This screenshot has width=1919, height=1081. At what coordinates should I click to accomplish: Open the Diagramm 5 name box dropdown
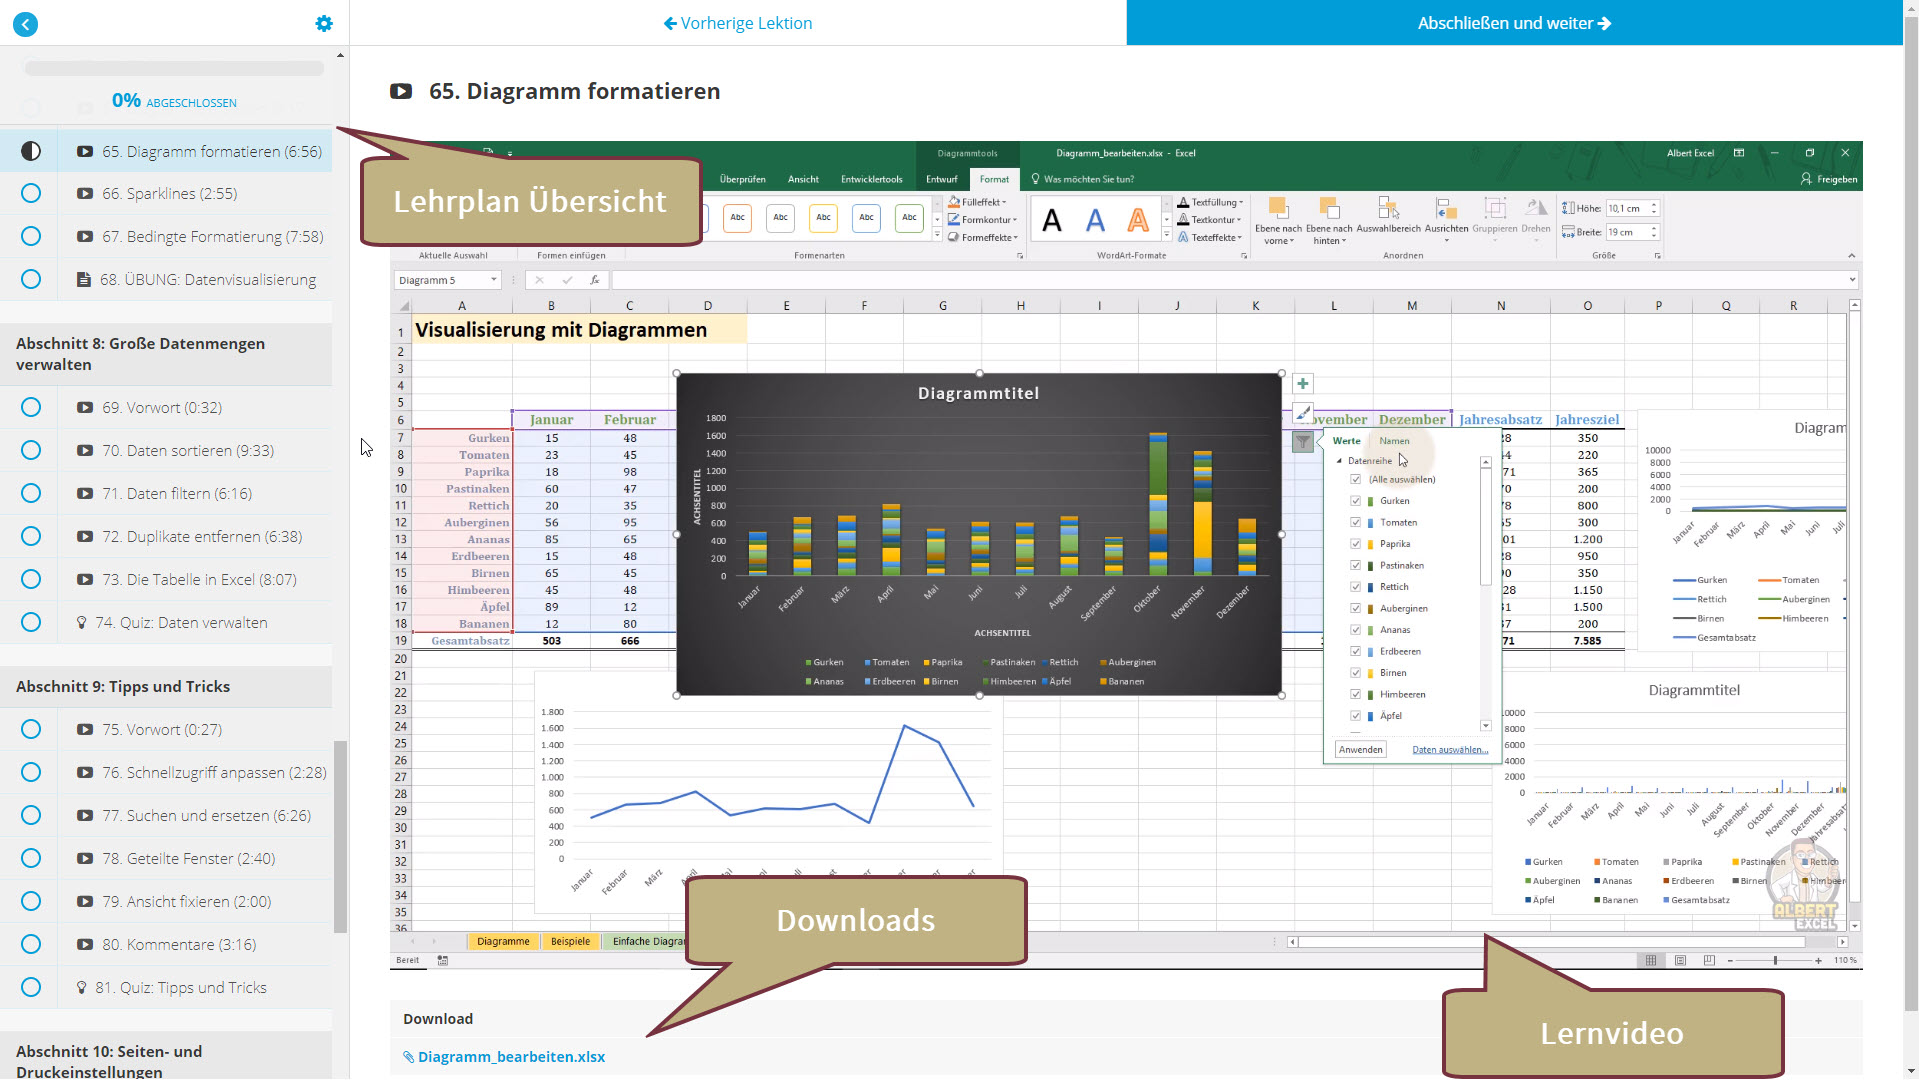click(493, 280)
